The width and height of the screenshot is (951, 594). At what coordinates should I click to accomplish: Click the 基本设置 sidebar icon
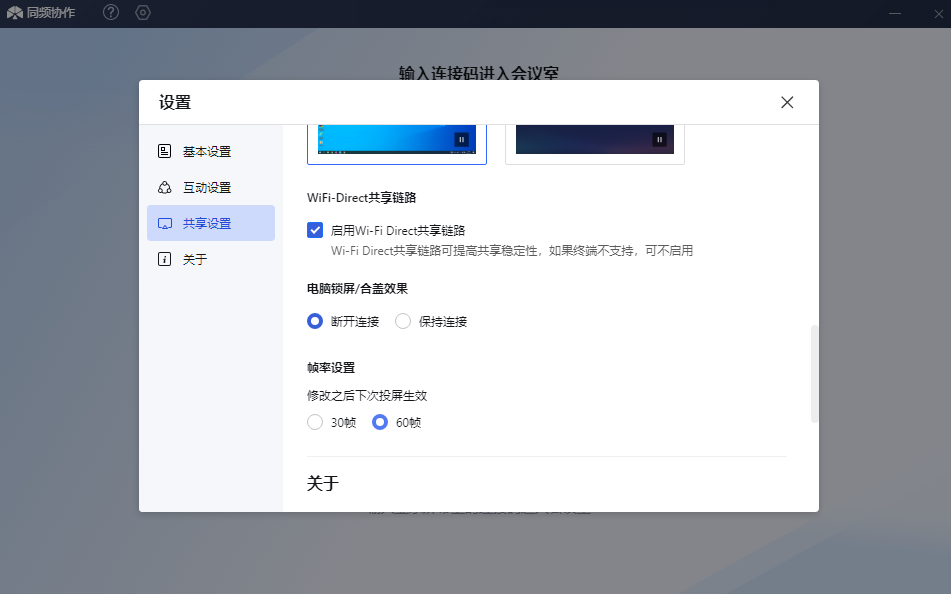(165, 152)
